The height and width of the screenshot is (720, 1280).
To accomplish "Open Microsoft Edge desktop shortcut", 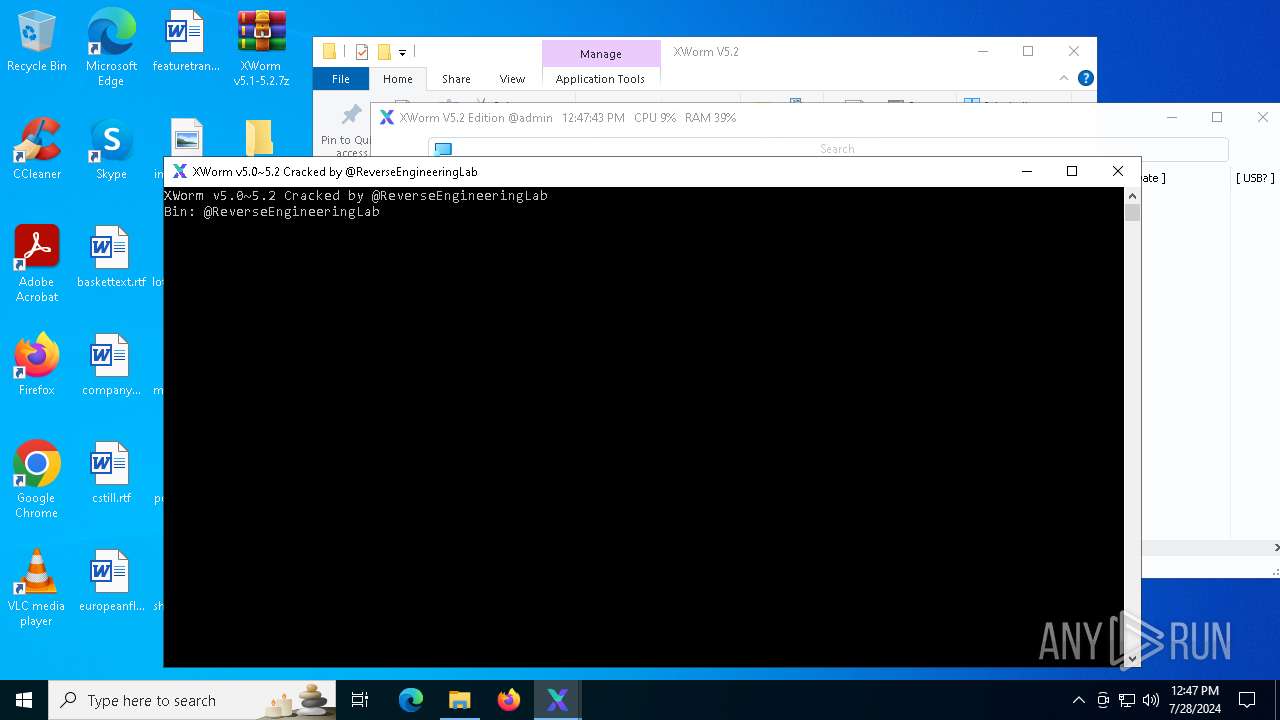I will [111, 47].
